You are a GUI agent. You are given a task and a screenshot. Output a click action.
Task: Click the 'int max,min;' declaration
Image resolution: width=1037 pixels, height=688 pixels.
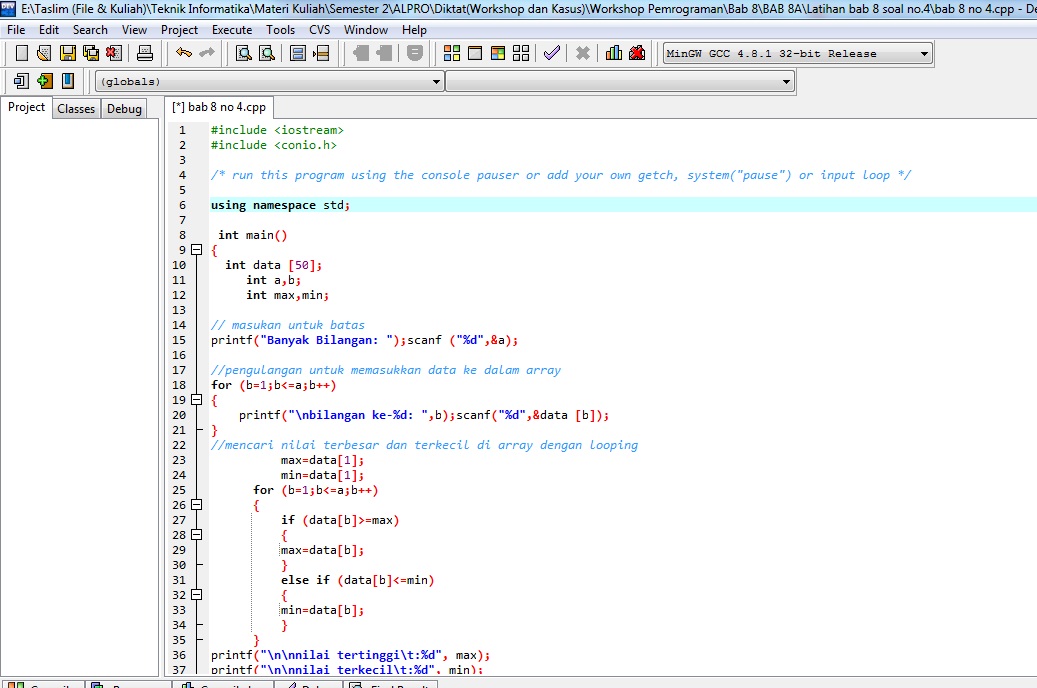click(x=288, y=295)
